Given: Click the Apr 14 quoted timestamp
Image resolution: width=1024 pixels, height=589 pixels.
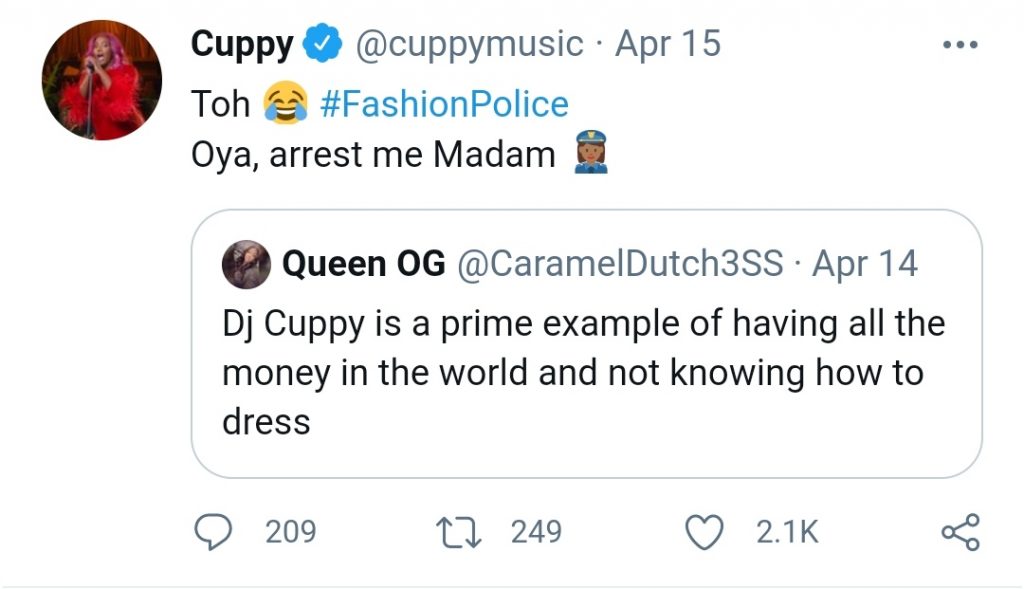Looking at the screenshot, I should [865, 264].
